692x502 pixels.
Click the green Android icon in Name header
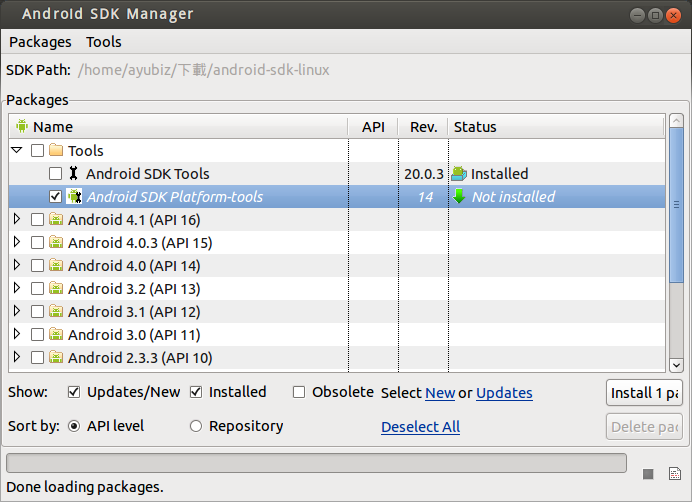[x=21, y=127]
